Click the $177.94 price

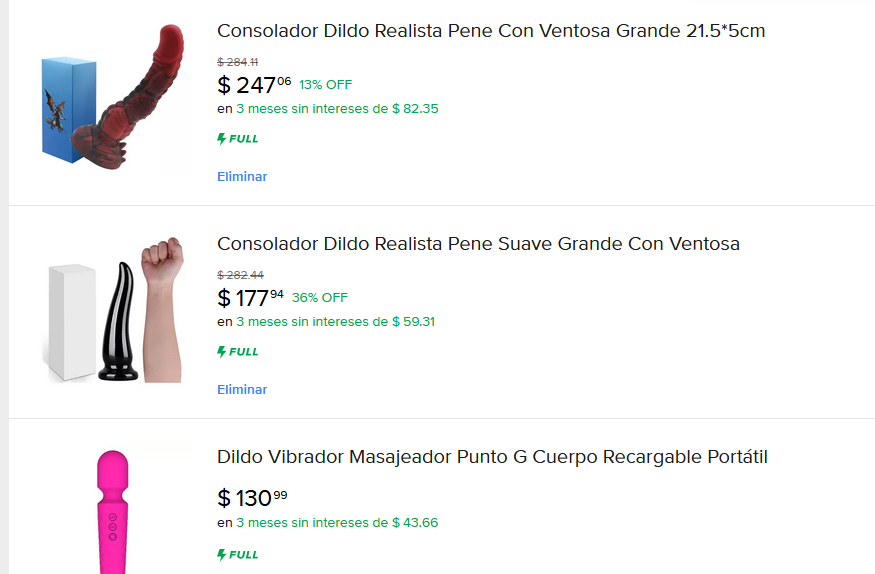tap(250, 298)
